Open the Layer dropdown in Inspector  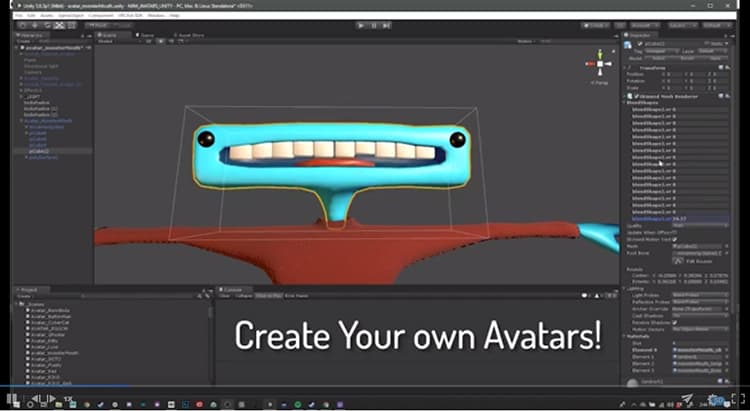712,51
